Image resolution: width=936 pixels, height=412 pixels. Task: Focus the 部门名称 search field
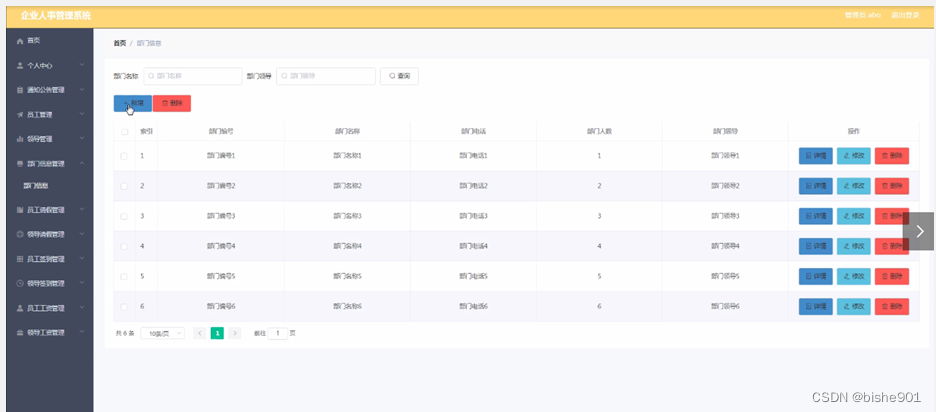click(x=193, y=76)
